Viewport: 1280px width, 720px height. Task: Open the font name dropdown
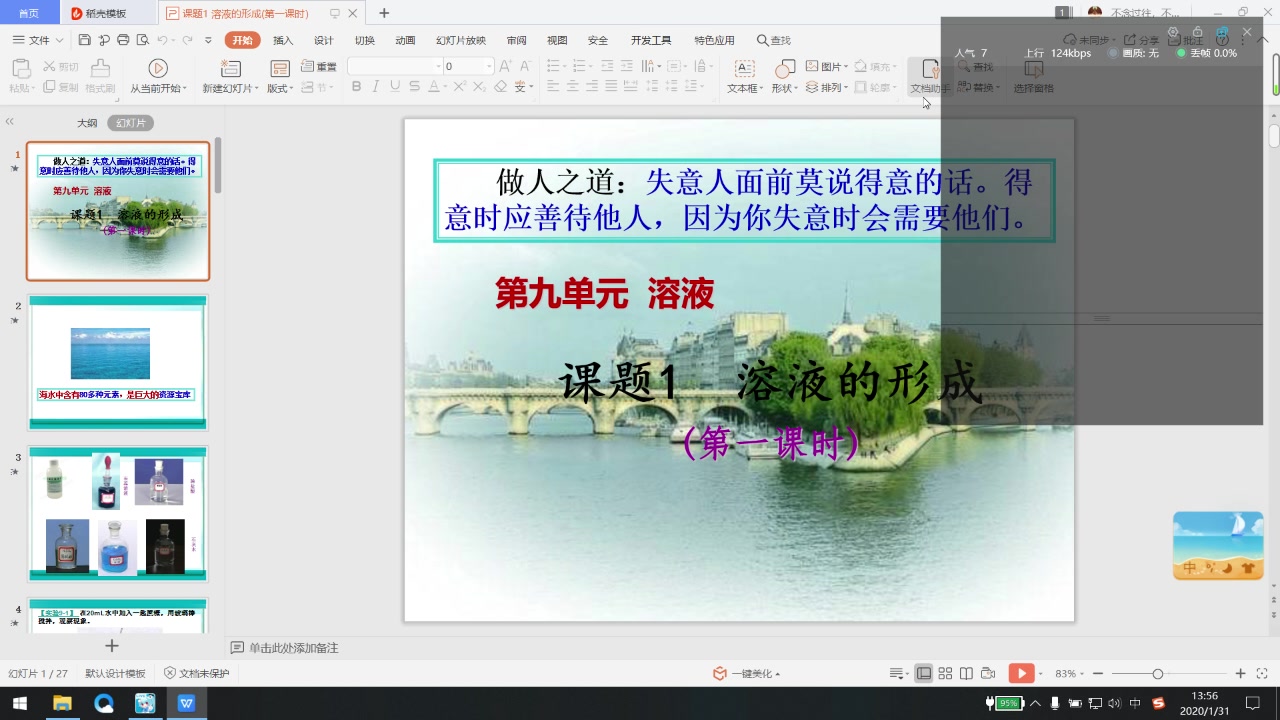(x=438, y=66)
